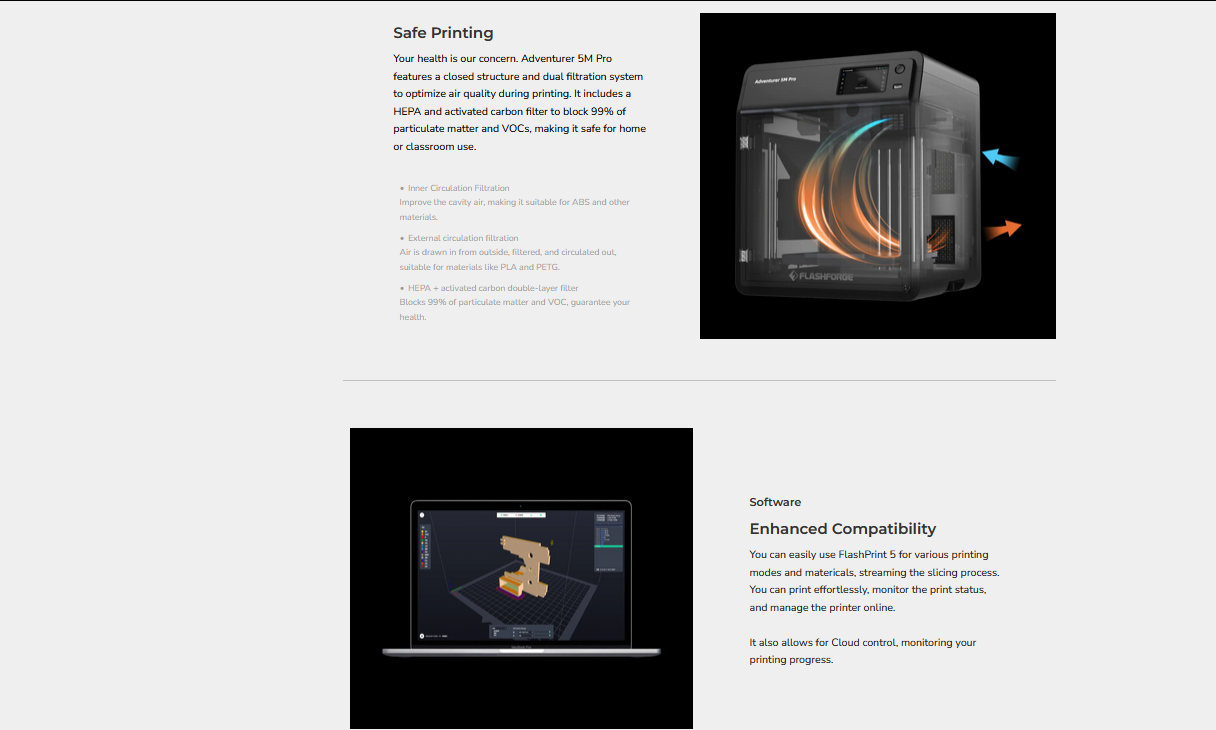
Task: Click the "Safe Printing" heading
Action: coord(443,33)
